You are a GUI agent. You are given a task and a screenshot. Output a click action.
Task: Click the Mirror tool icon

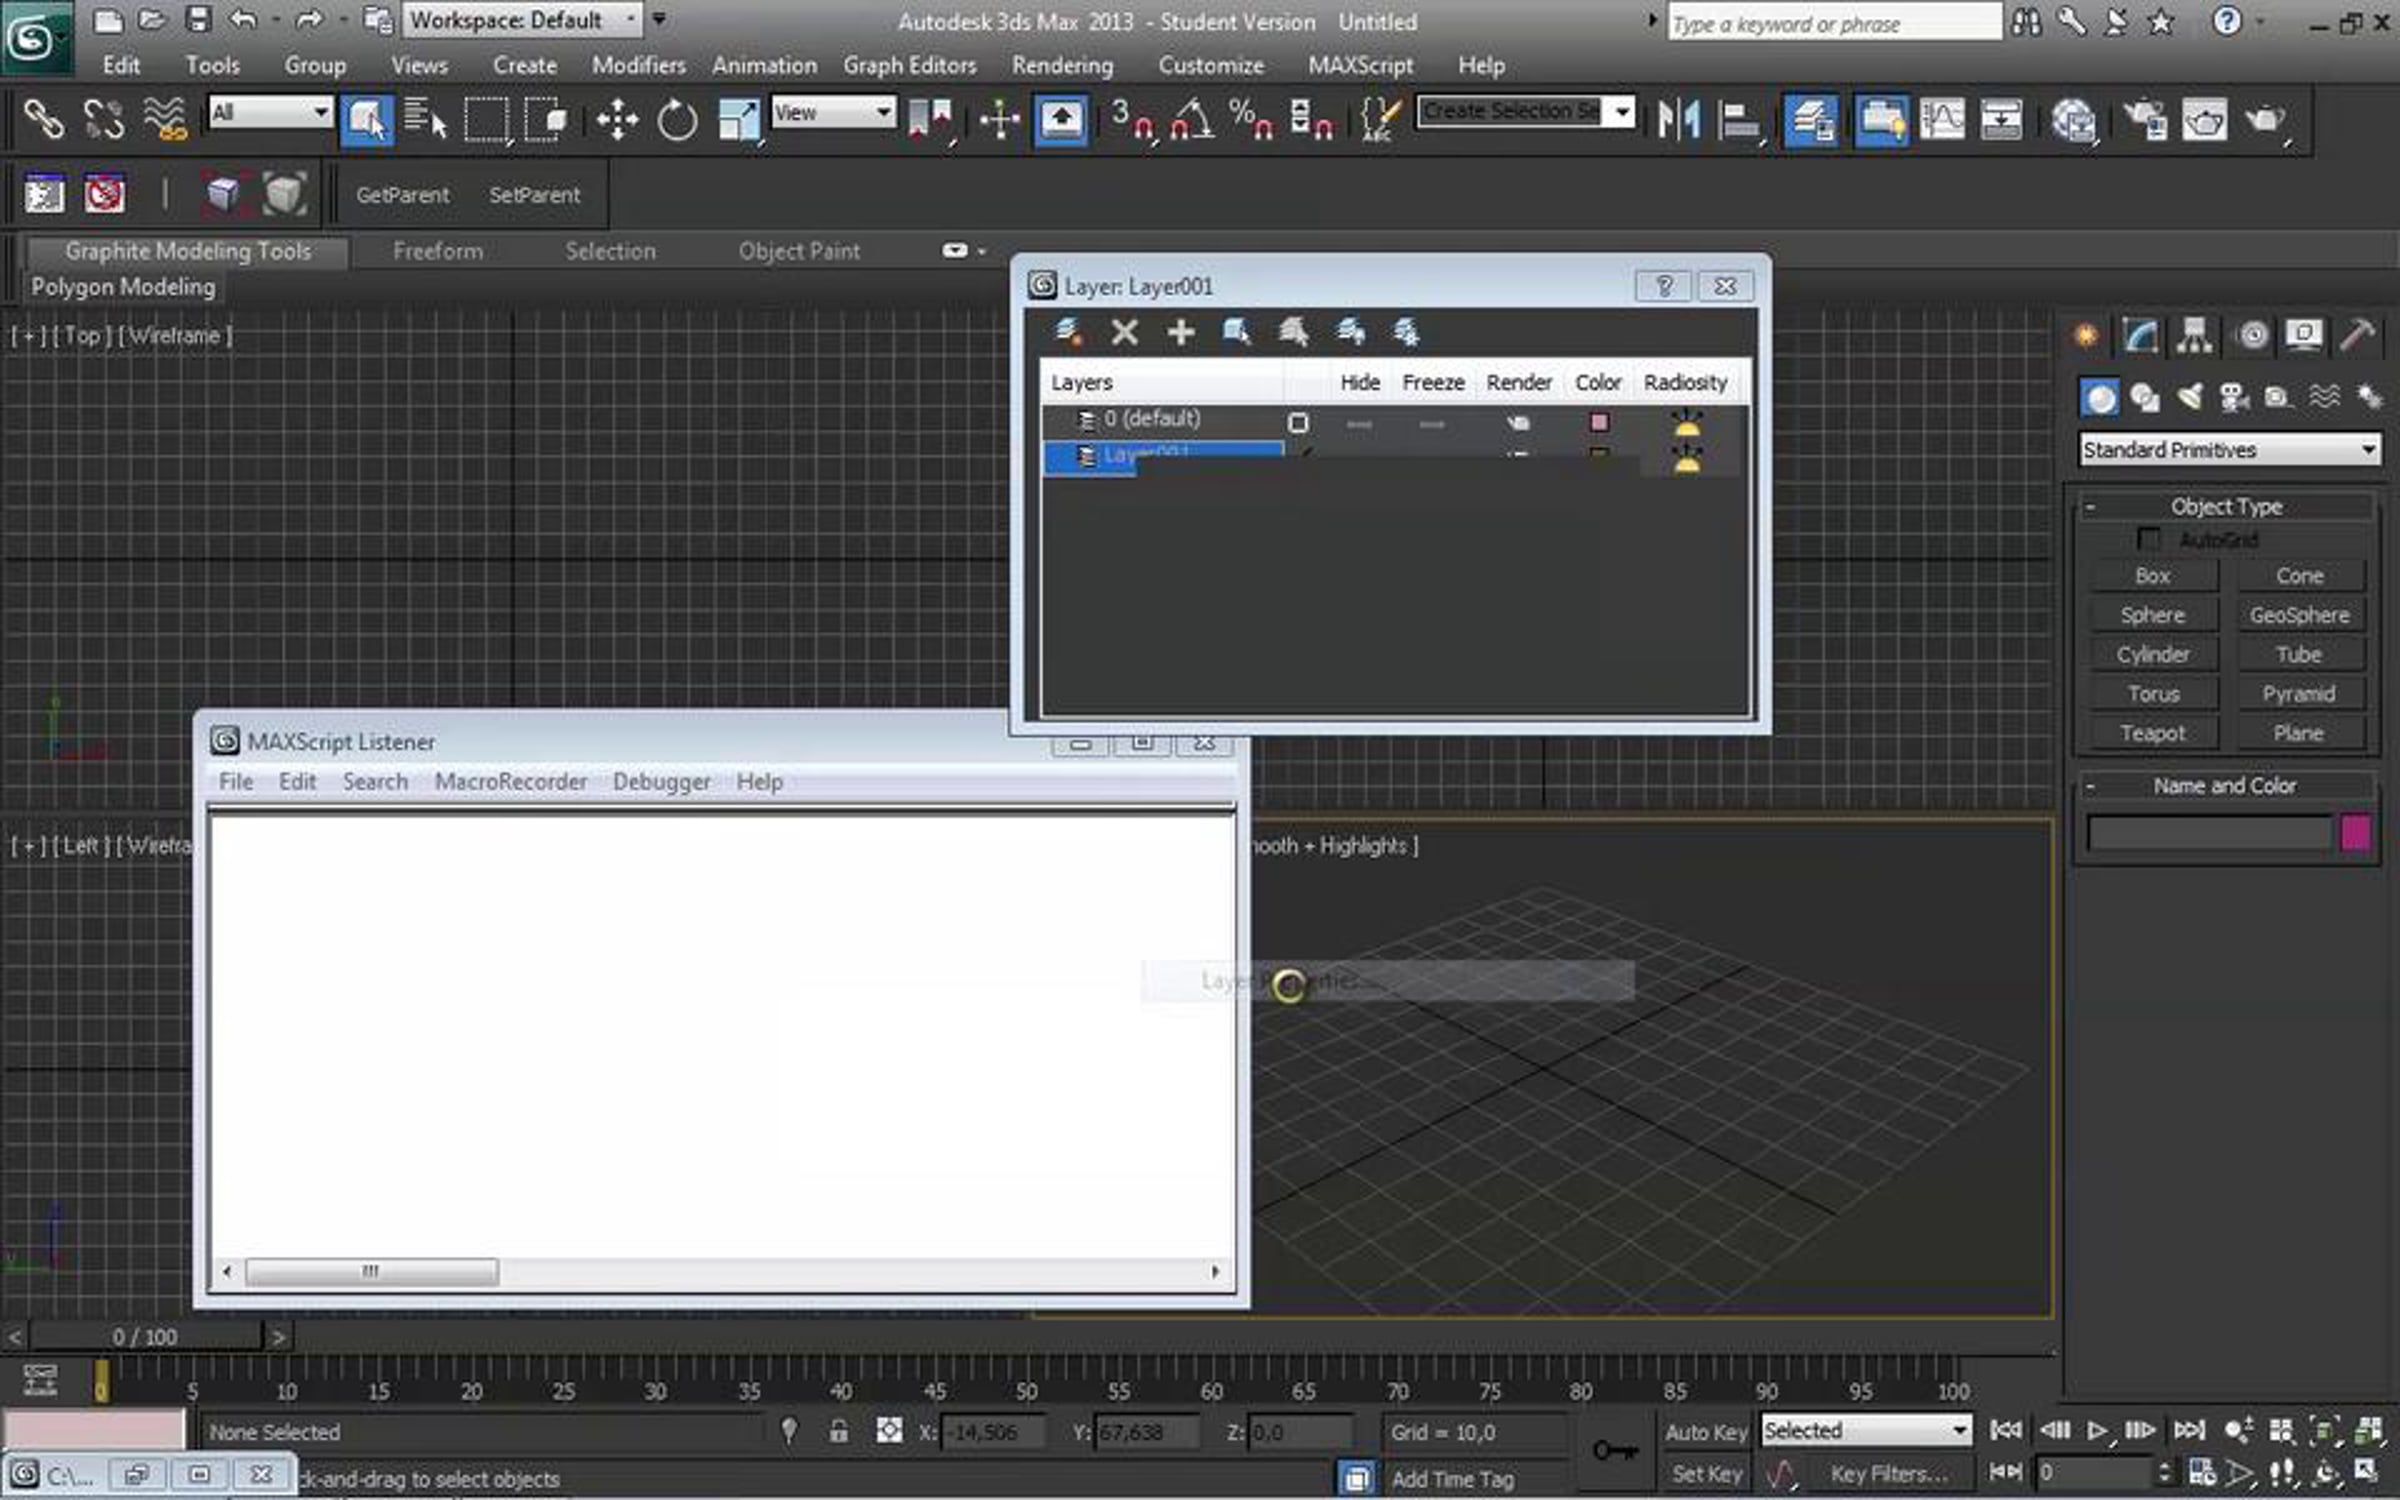(1678, 120)
